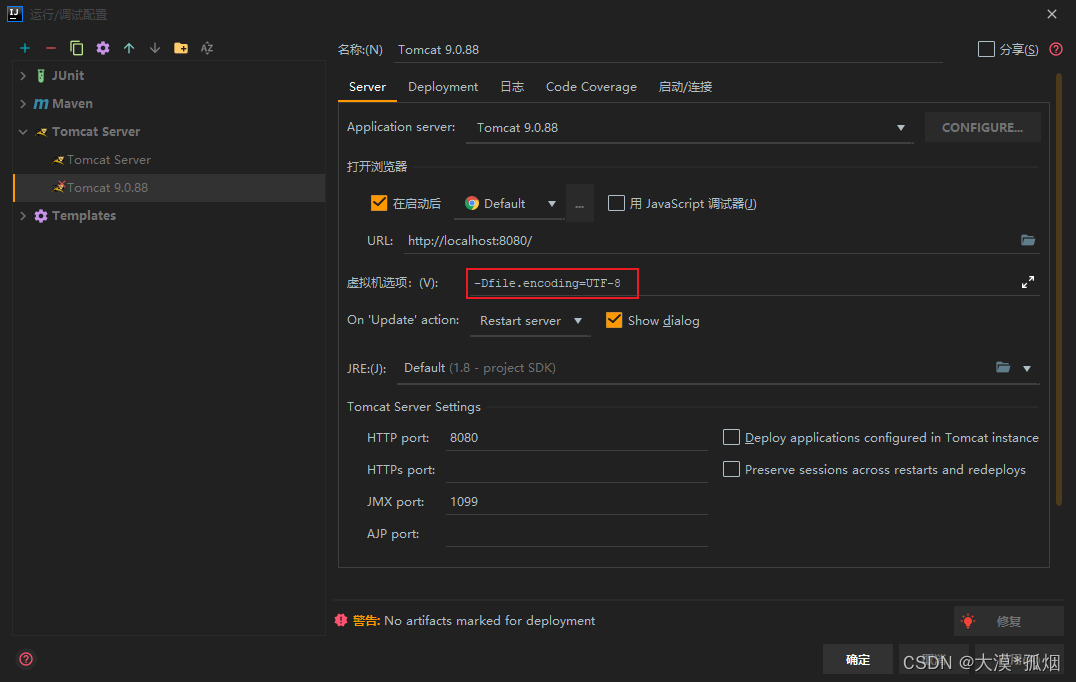Viewport: 1076px width, 682px height.
Task: Switch to the 日志 tab
Action: point(512,87)
